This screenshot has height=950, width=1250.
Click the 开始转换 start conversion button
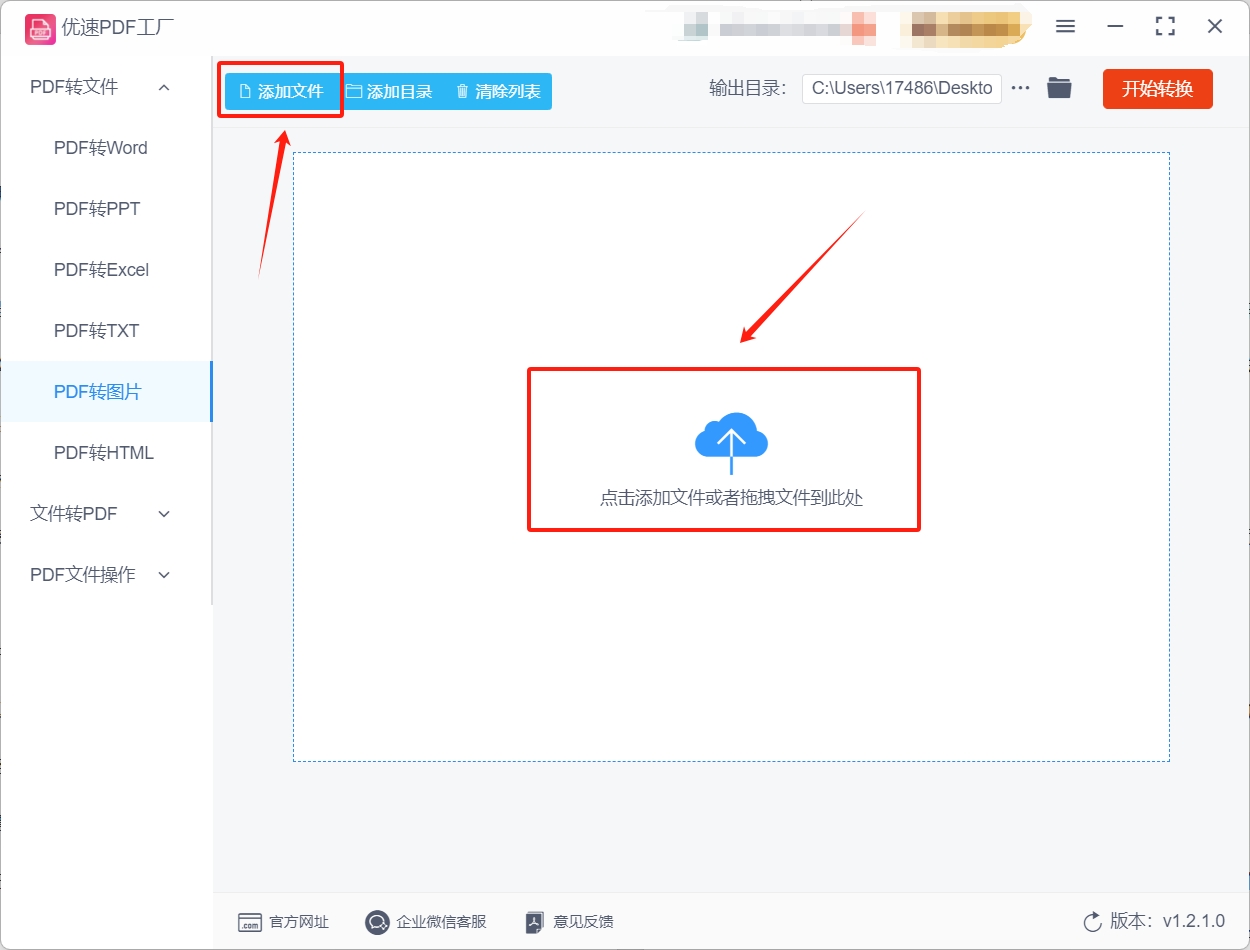click(x=1157, y=88)
